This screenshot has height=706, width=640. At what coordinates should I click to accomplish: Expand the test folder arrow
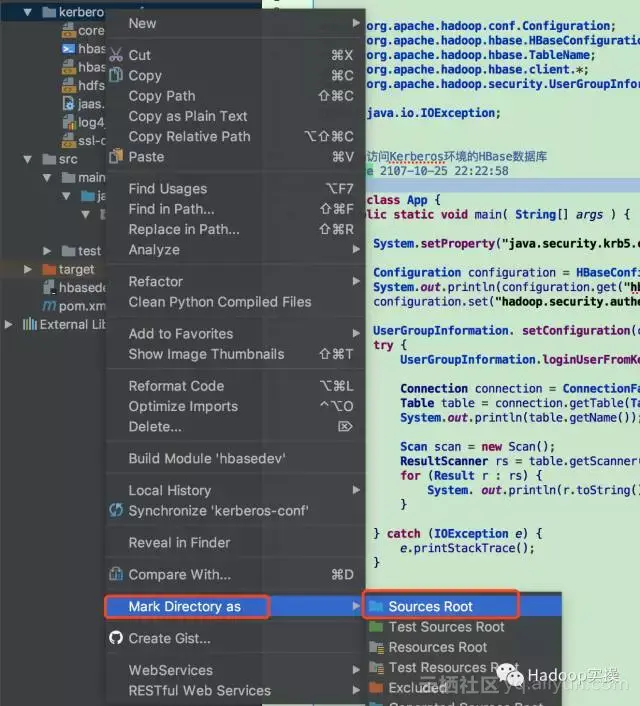pos(47,250)
